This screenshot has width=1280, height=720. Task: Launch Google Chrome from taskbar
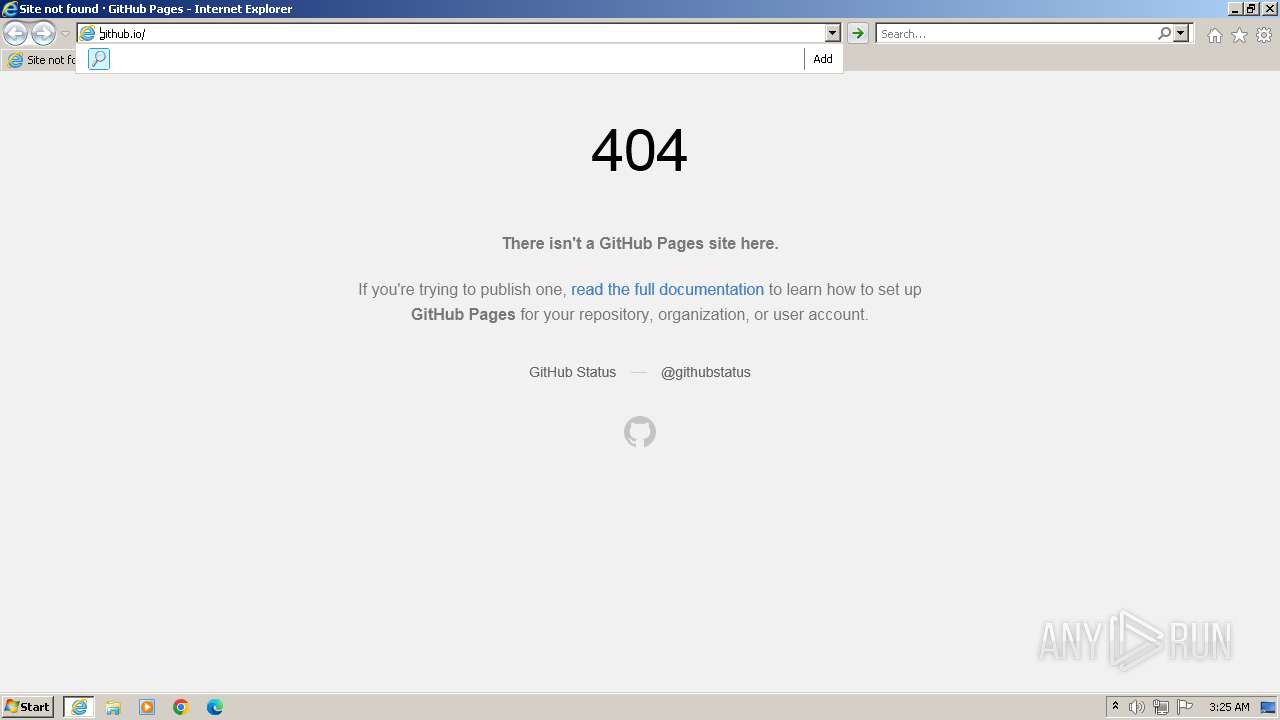(x=181, y=707)
